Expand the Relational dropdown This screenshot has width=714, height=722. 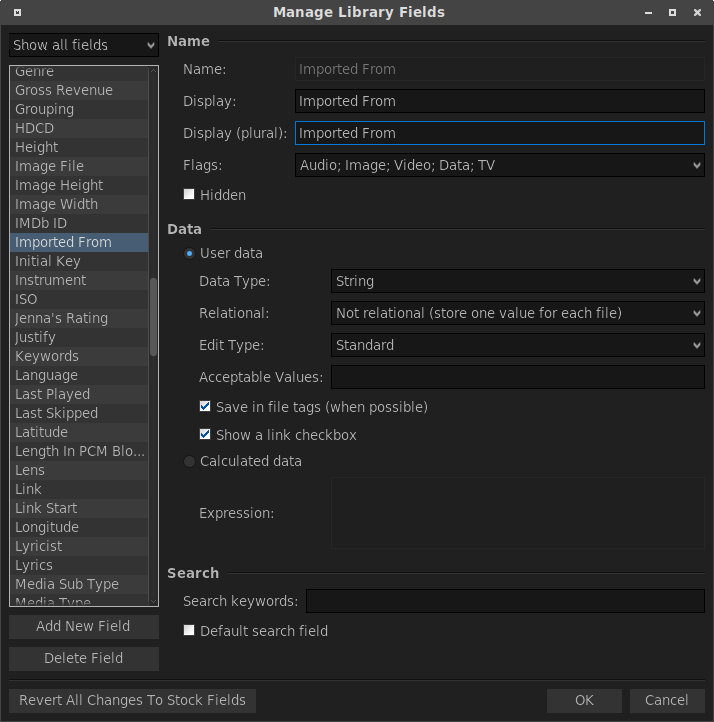[517, 313]
